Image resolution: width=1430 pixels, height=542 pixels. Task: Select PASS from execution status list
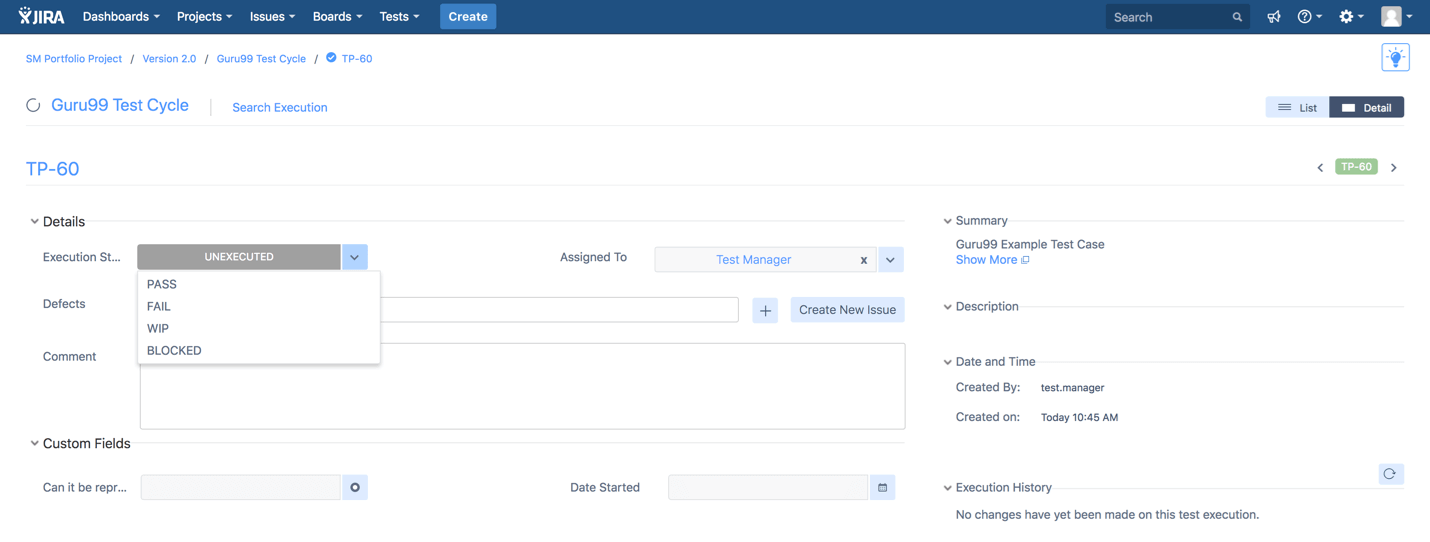coord(162,285)
